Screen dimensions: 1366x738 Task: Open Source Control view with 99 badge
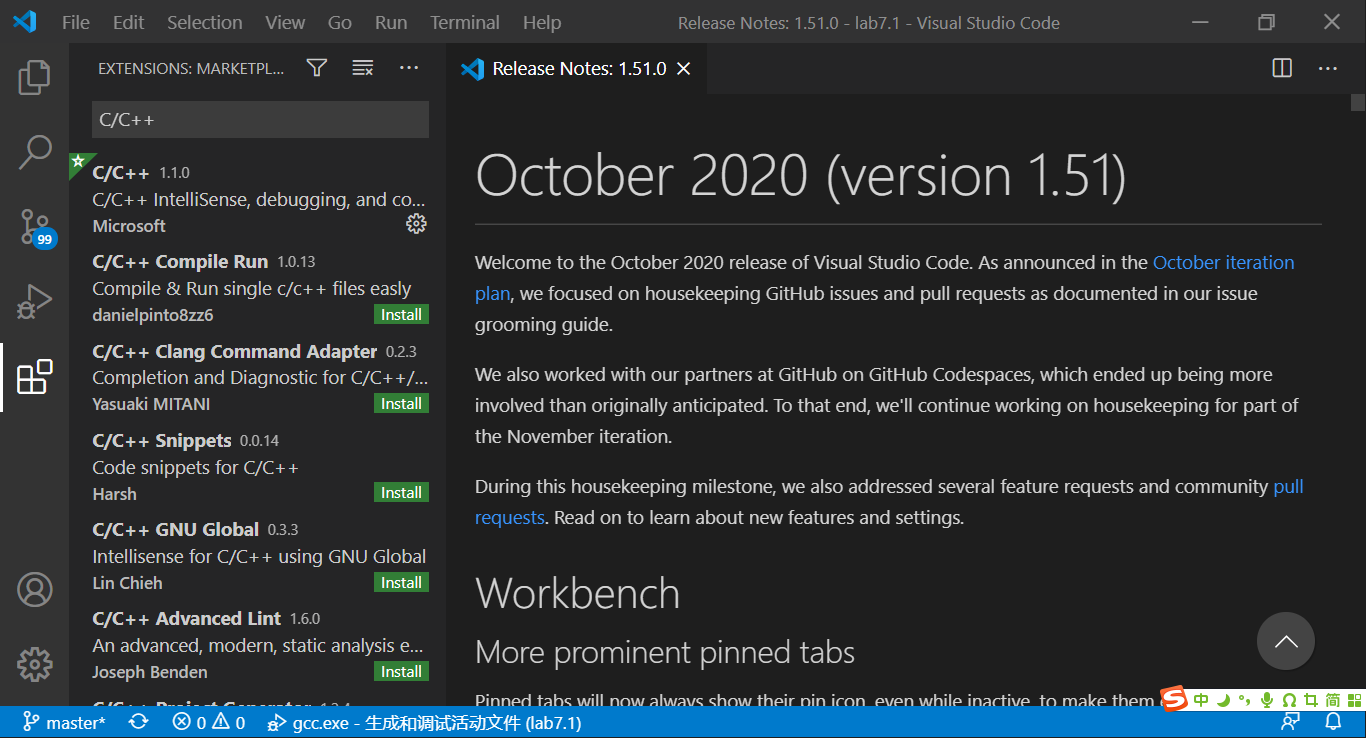click(x=36, y=227)
